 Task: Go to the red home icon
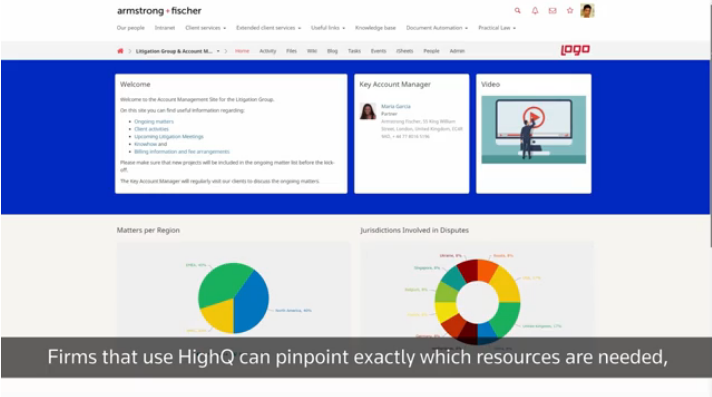[x=120, y=51]
